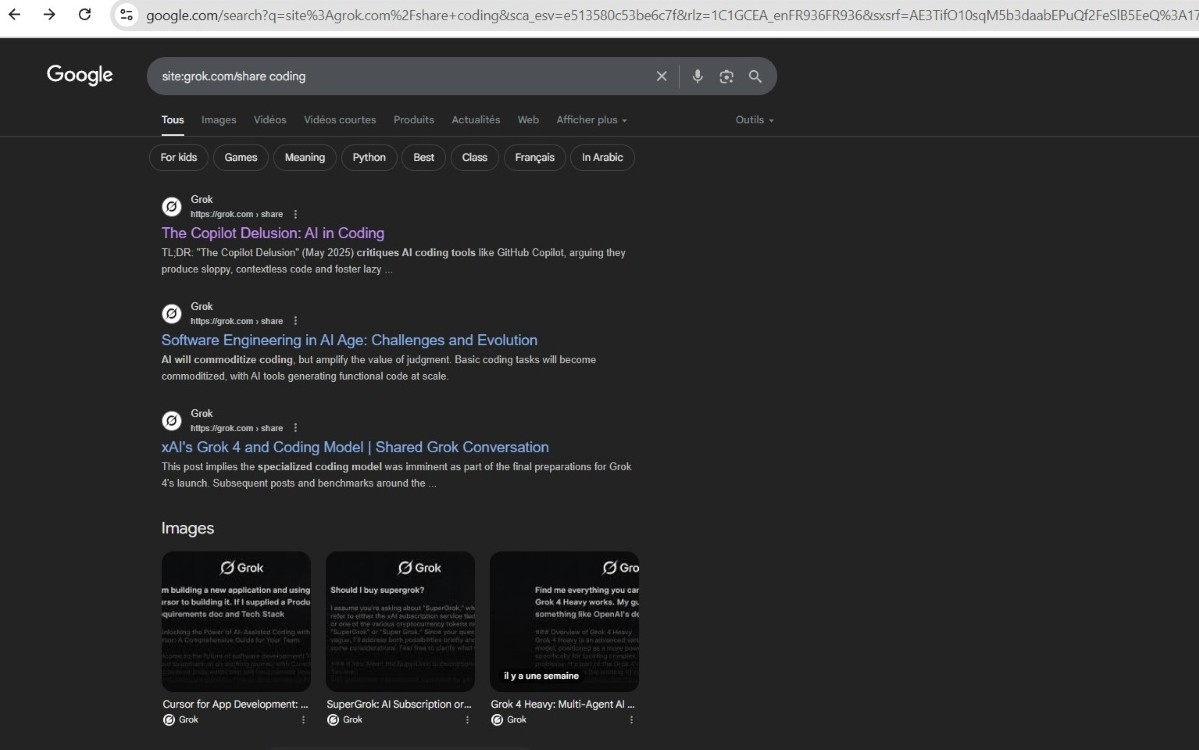
Task: Toggle the Français filter chip
Action: (x=534, y=157)
